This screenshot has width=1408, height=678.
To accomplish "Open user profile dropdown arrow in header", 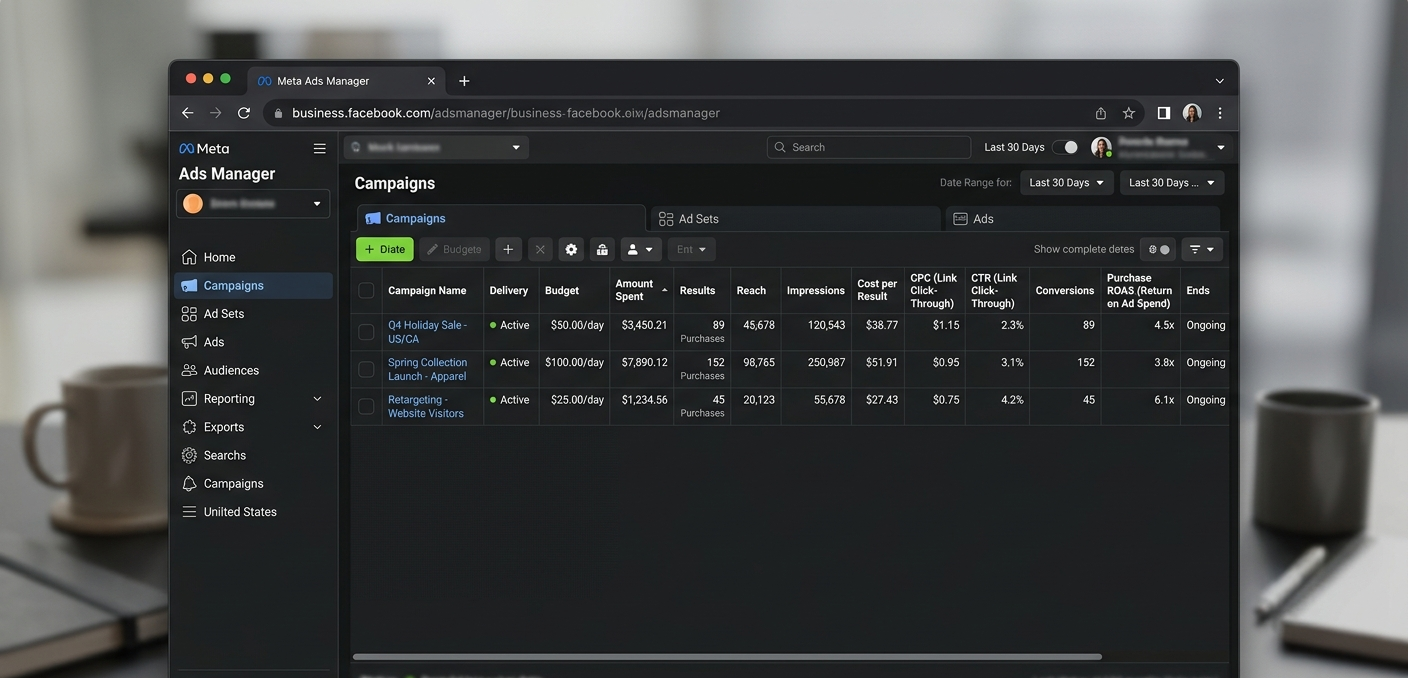I will 1220,147.
